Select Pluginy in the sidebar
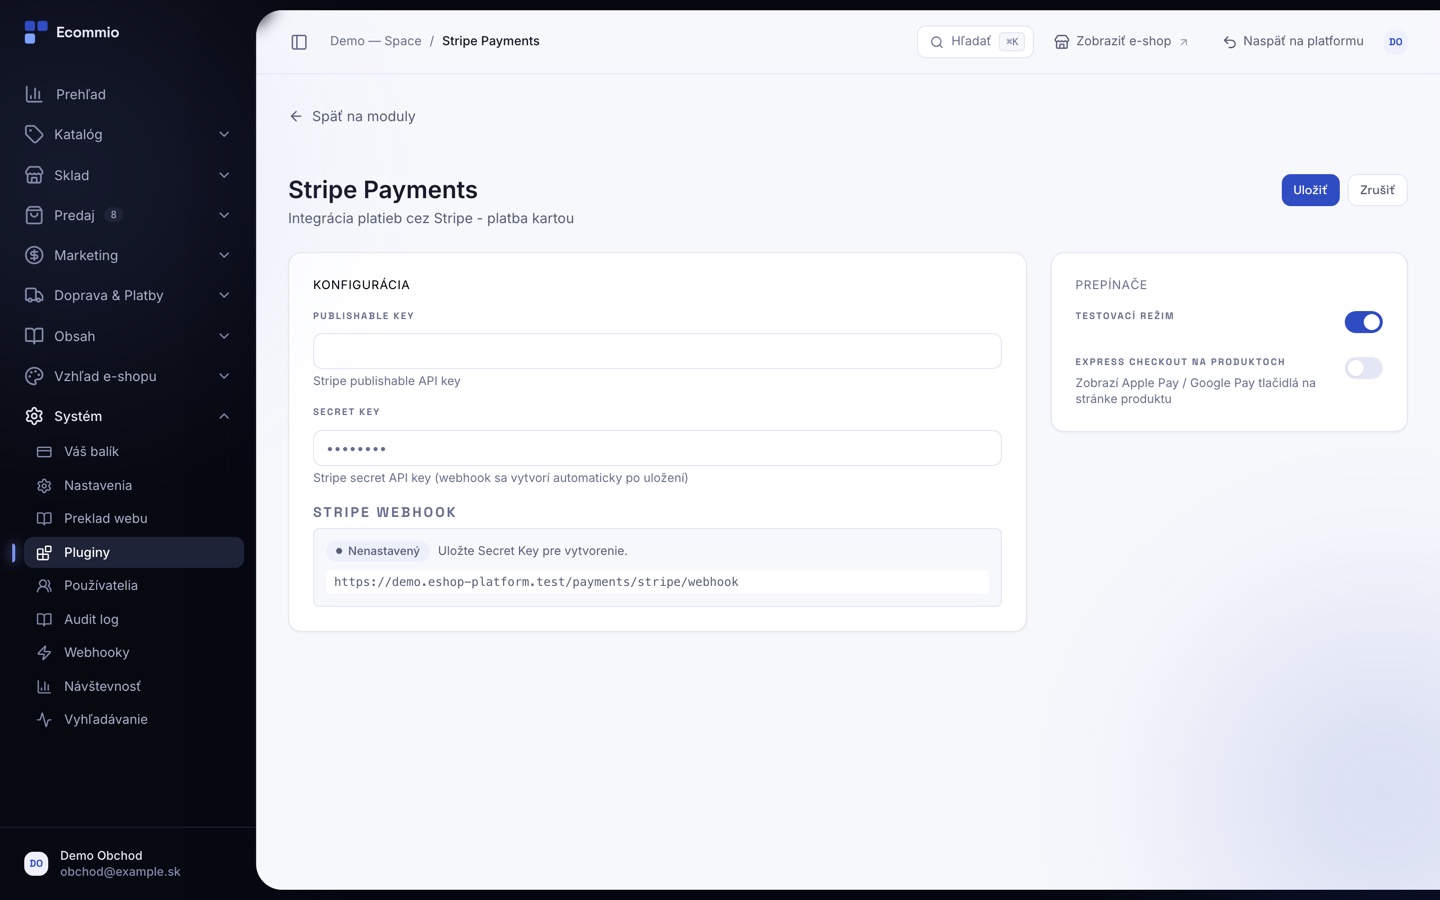Image resolution: width=1440 pixels, height=900 pixels. (x=134, y=552)
